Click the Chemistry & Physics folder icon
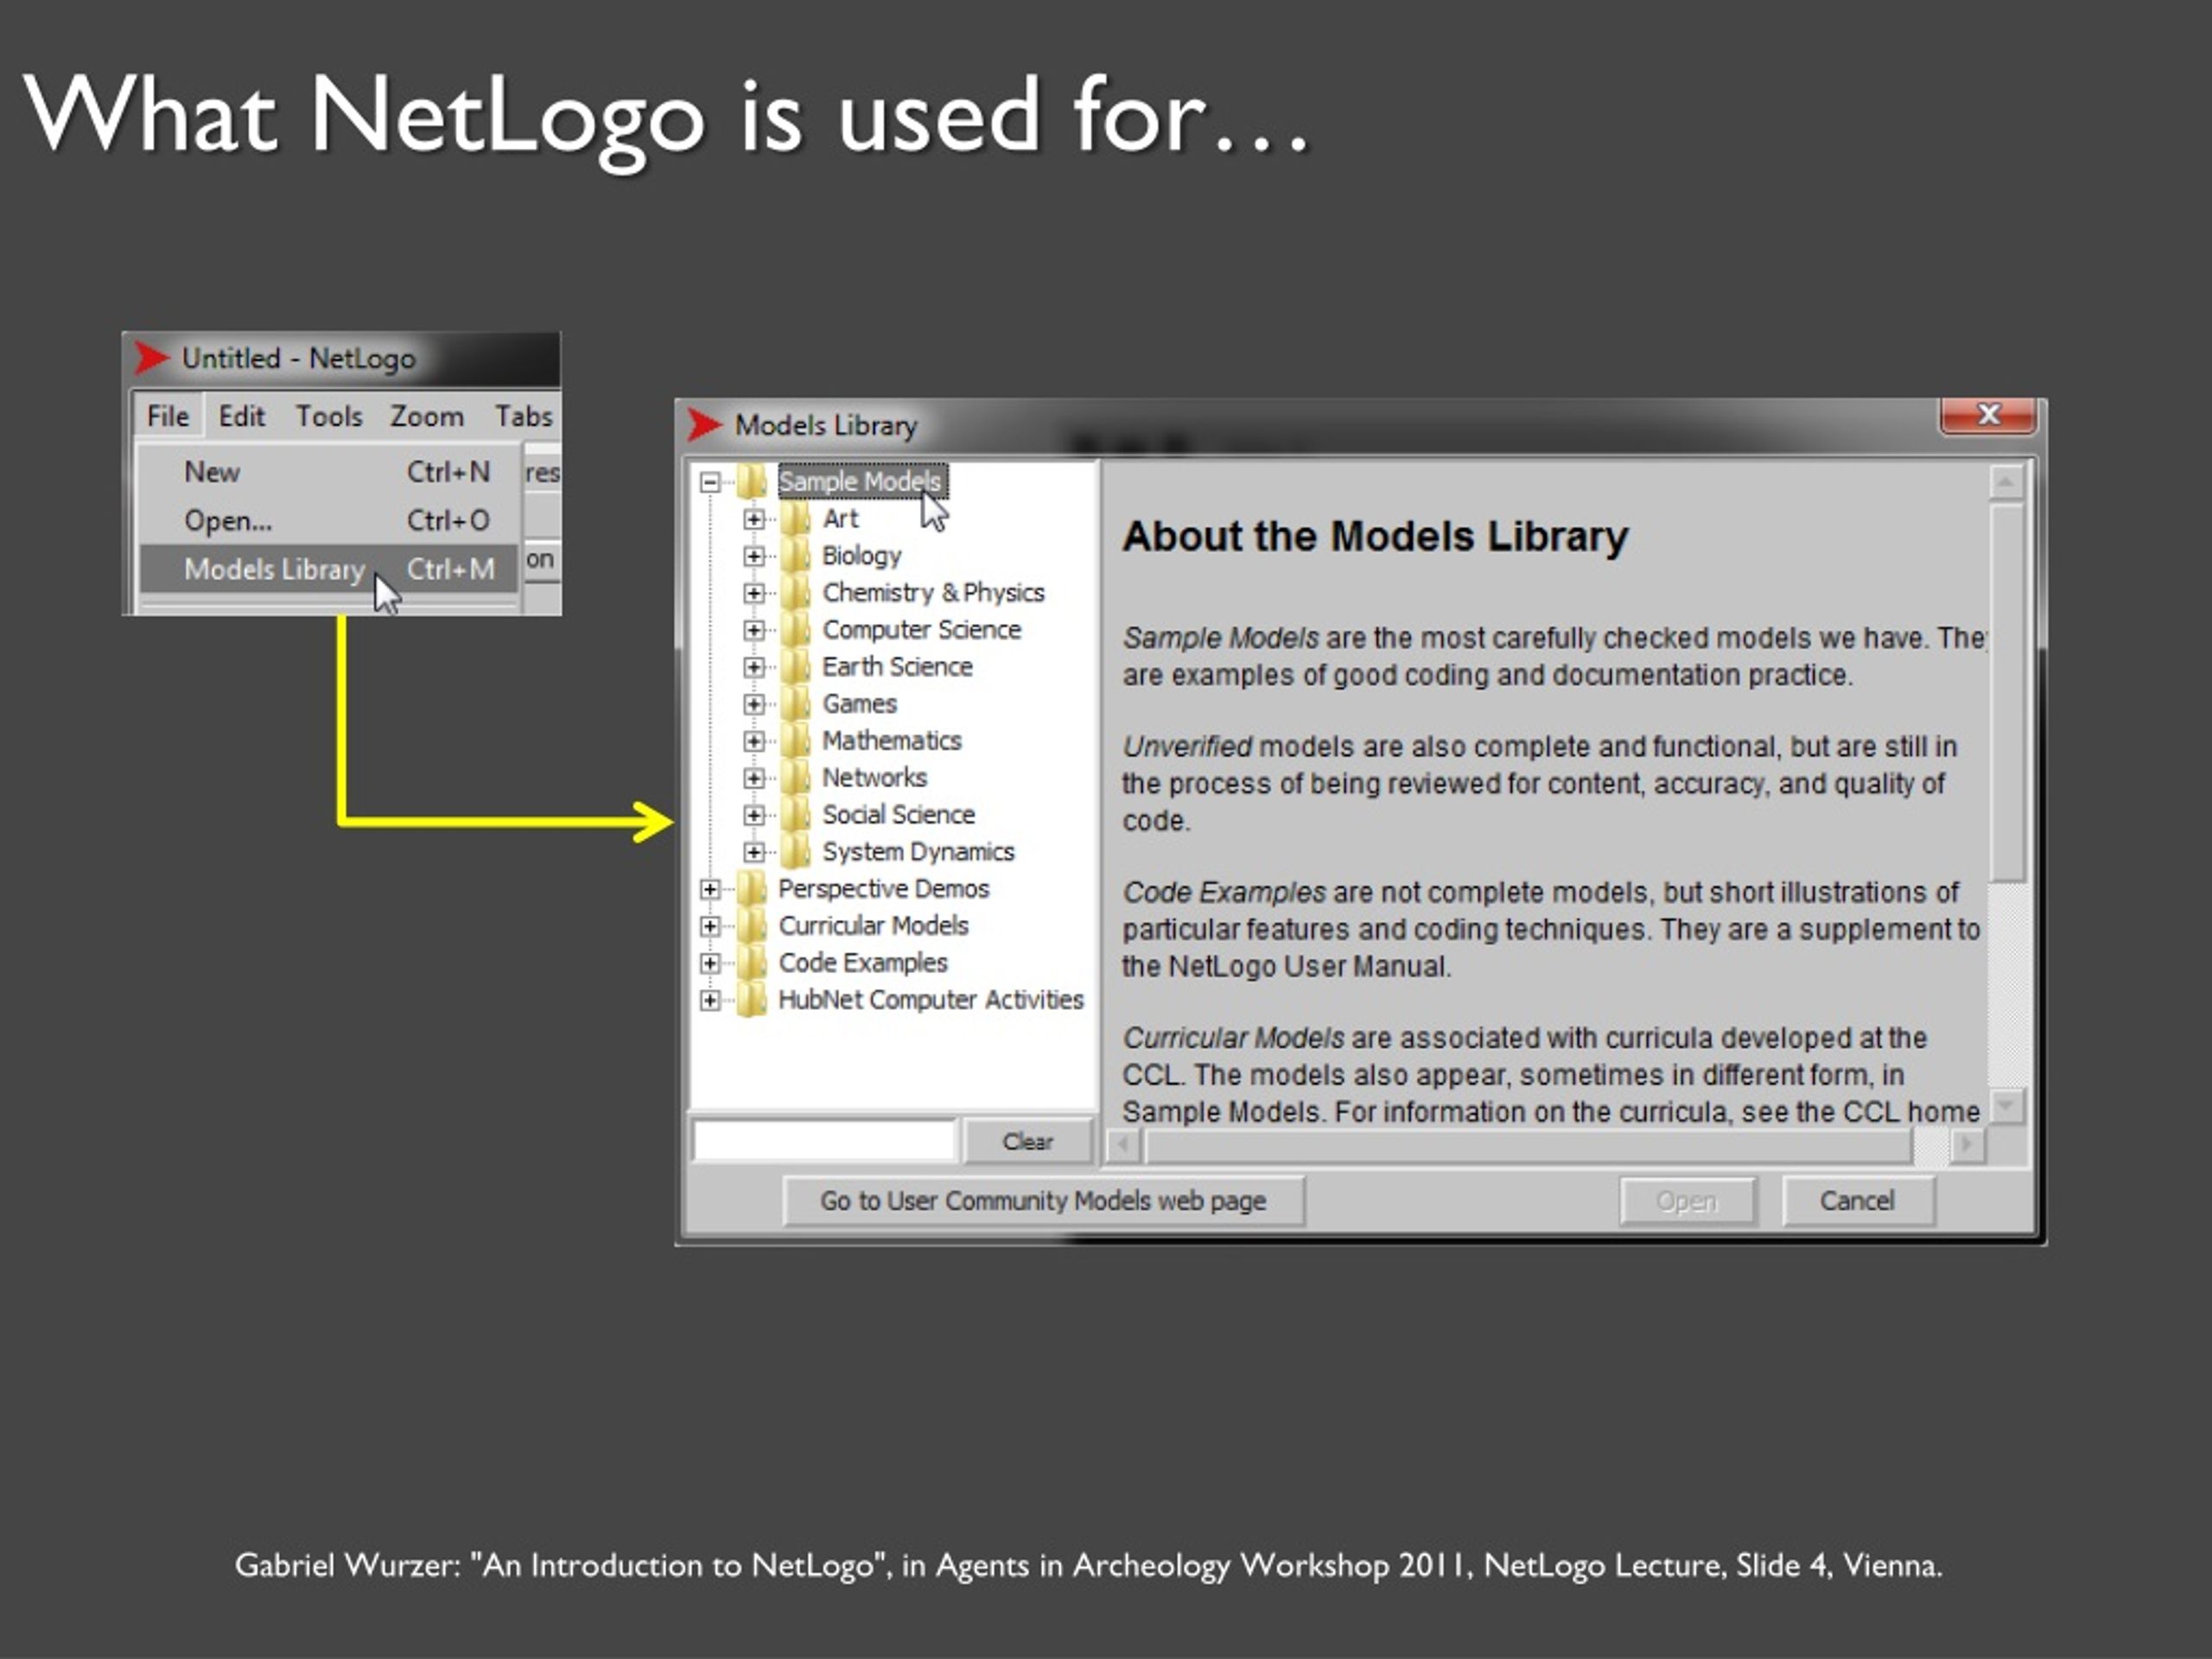This screenshot has height=1659, width=2212. (796, 592)
